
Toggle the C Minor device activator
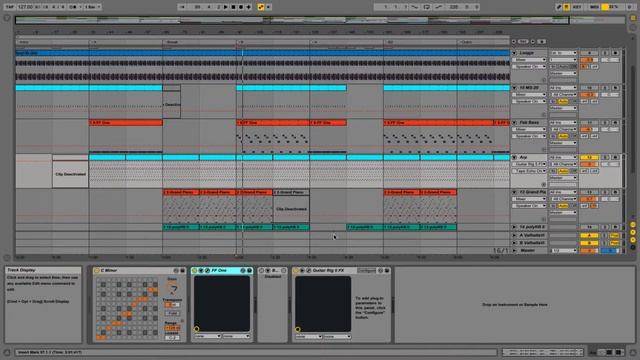tap(96, 271)
